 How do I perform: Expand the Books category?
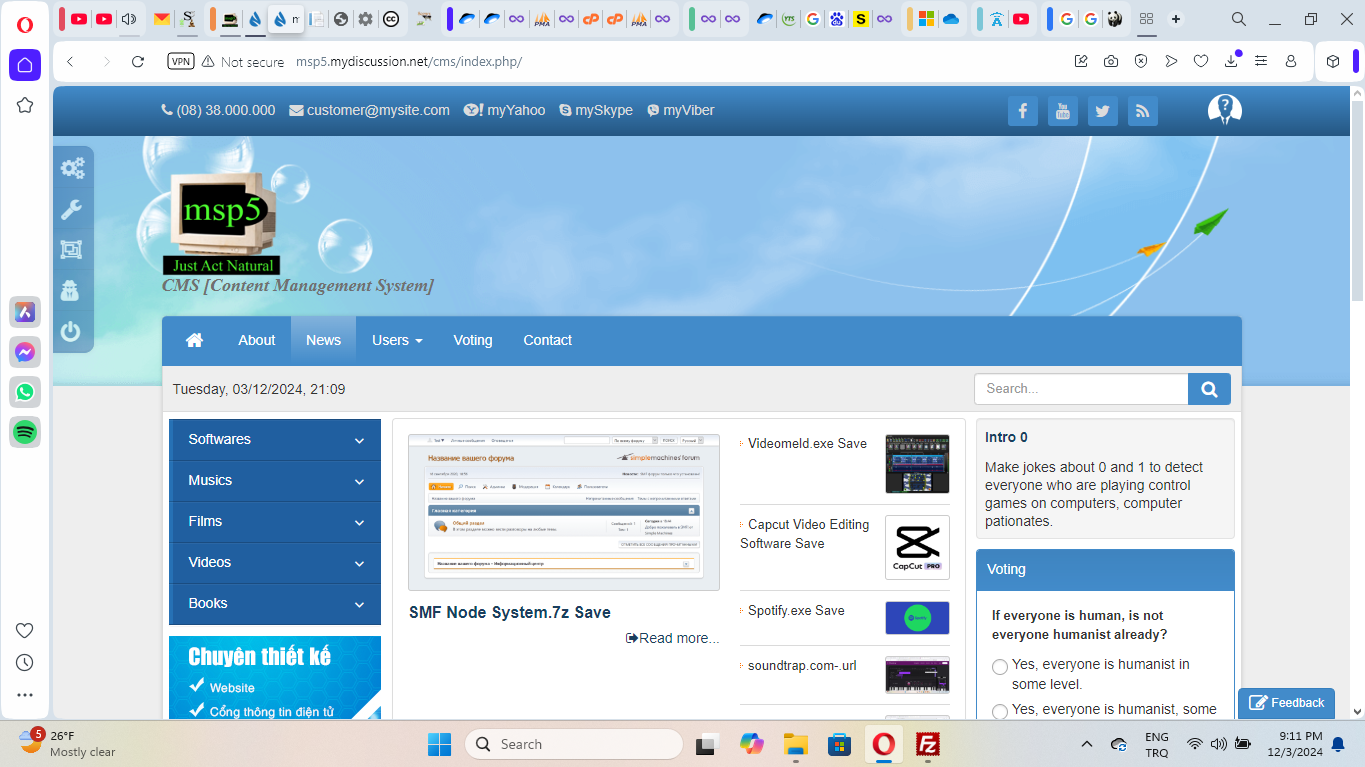pos(359,605)
